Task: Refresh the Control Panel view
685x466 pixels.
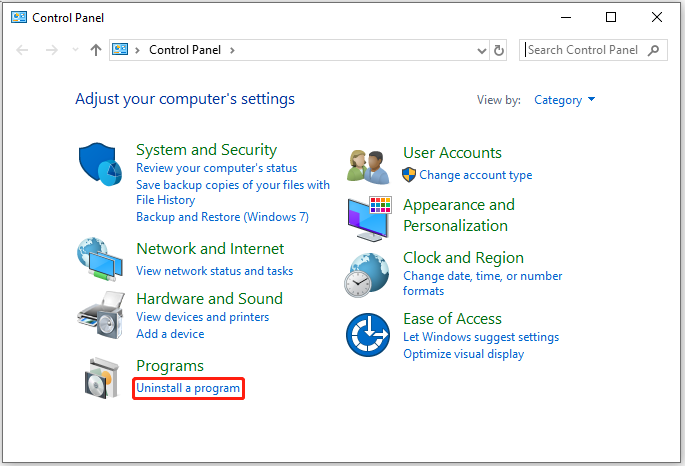Action: pyautogui.click(x=498, y=50)
